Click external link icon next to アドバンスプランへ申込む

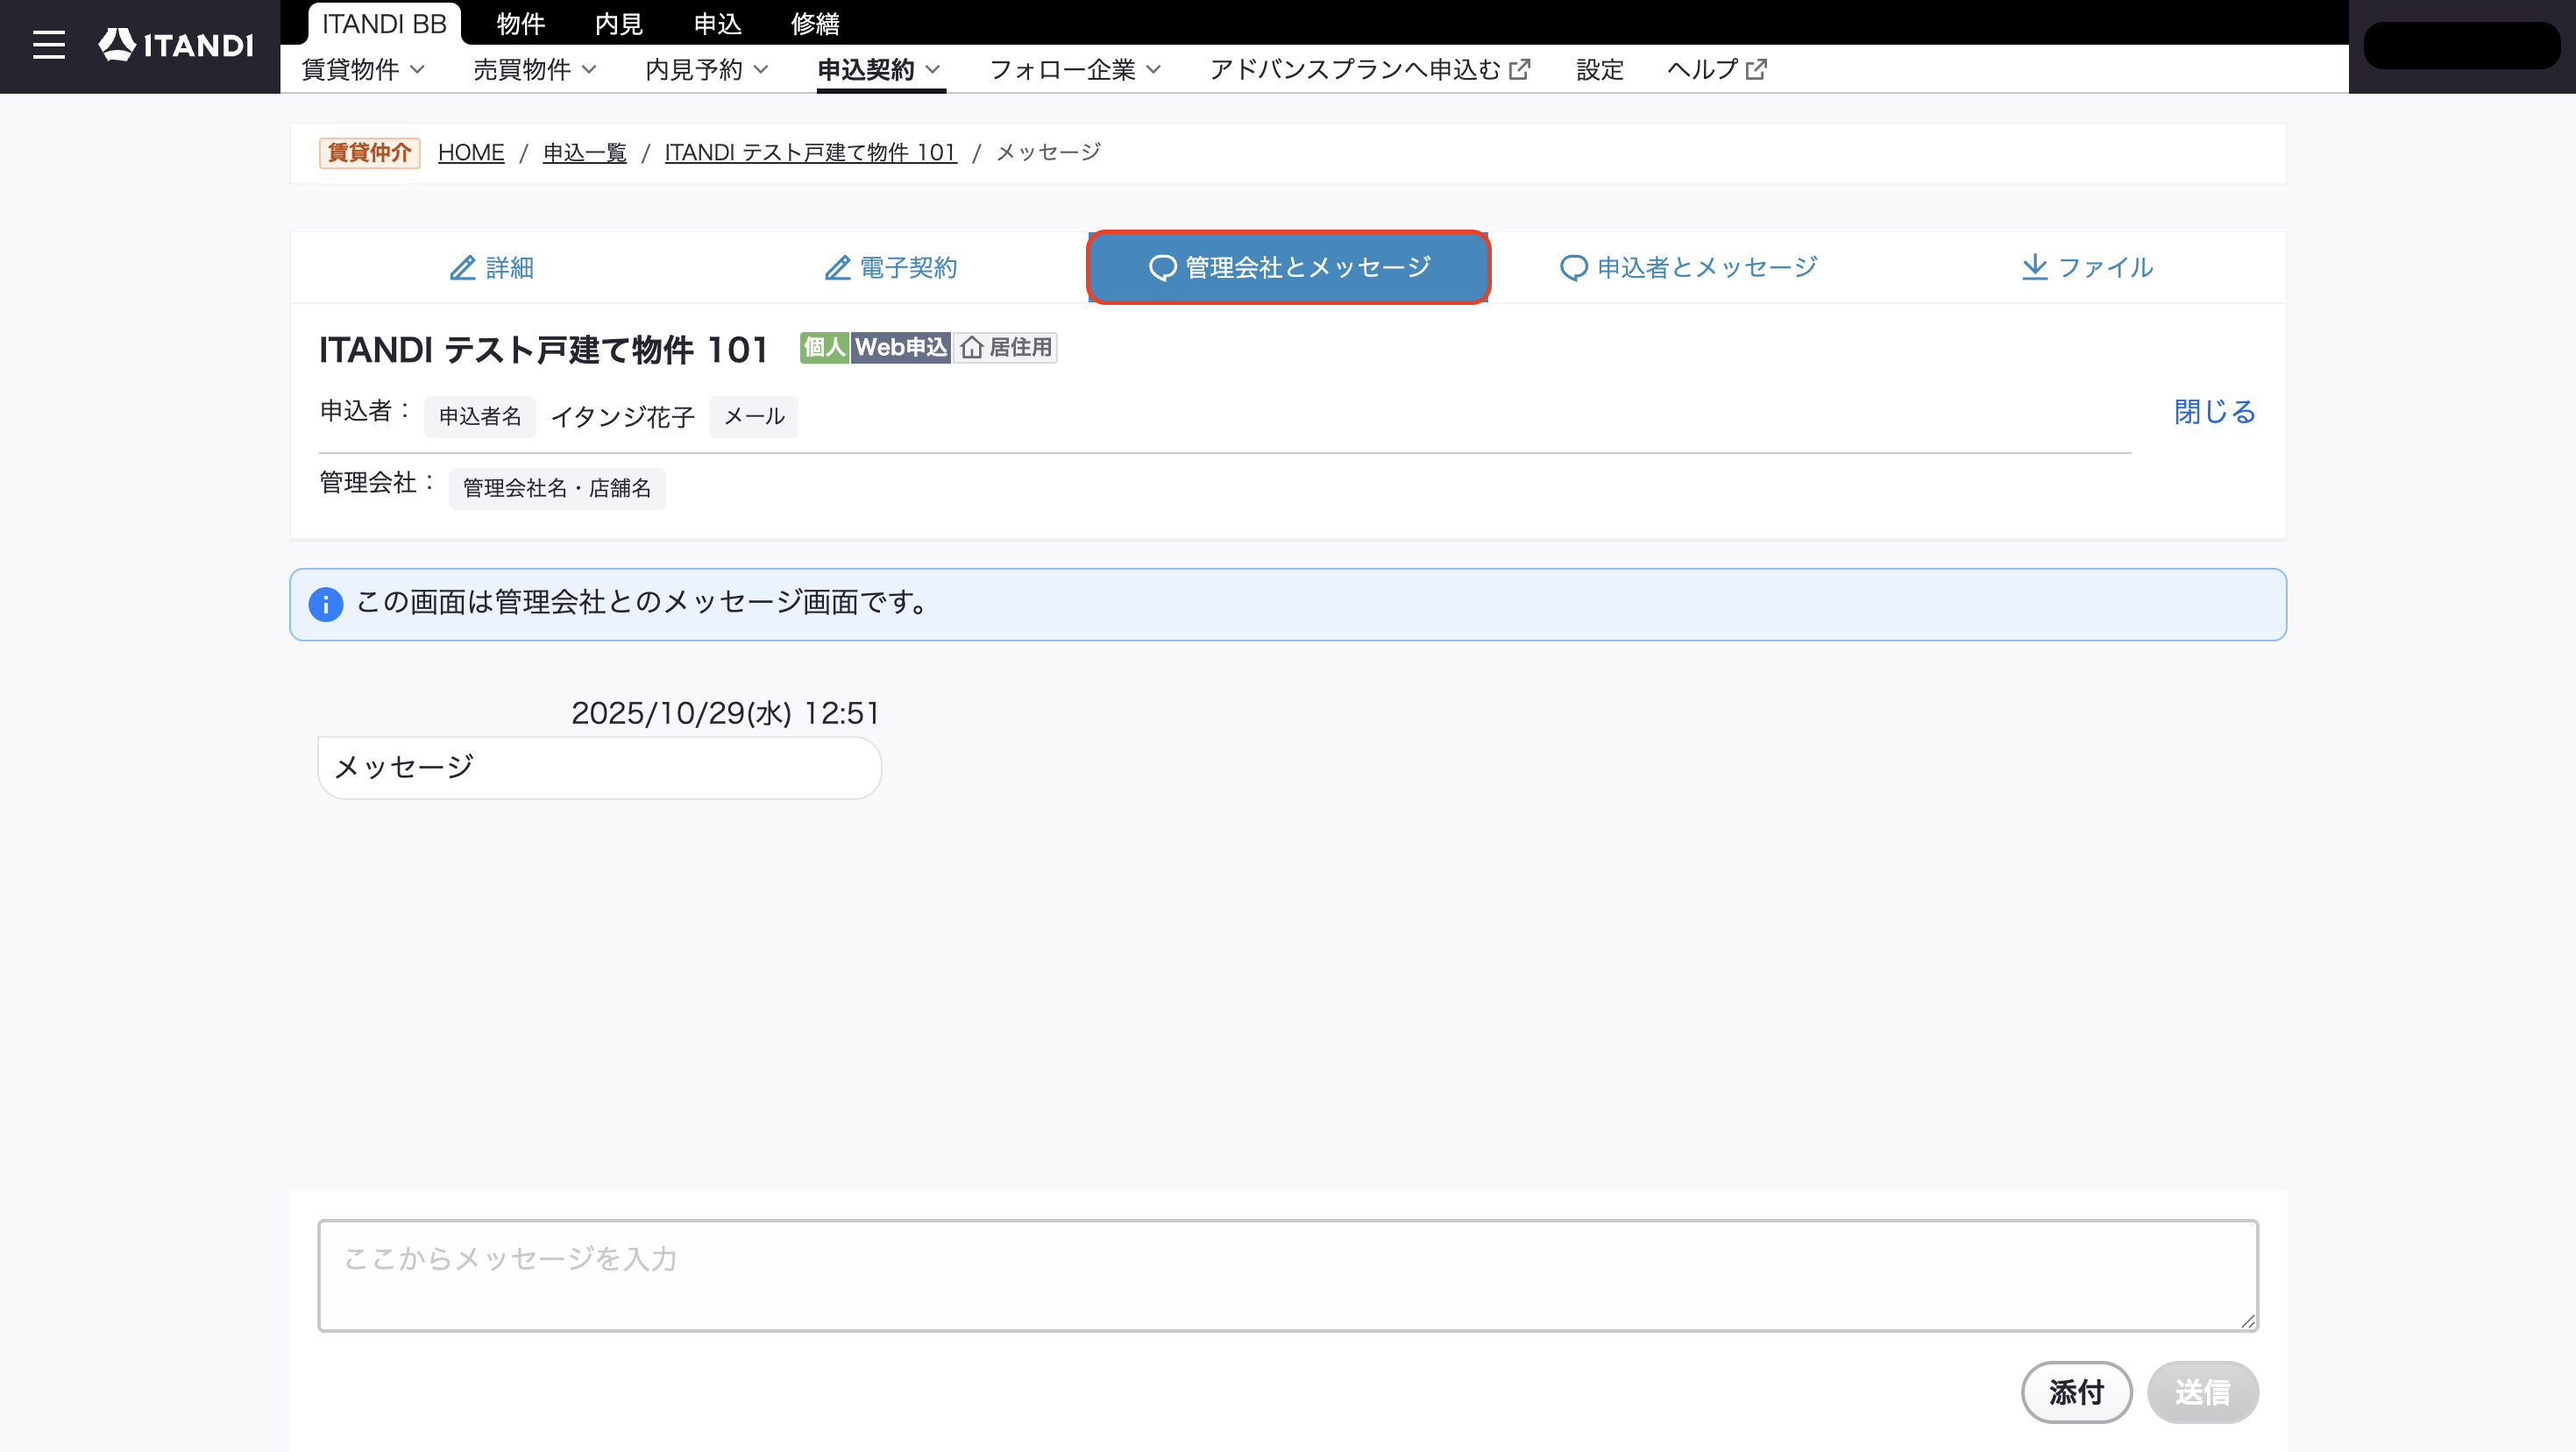[1520, 69]
